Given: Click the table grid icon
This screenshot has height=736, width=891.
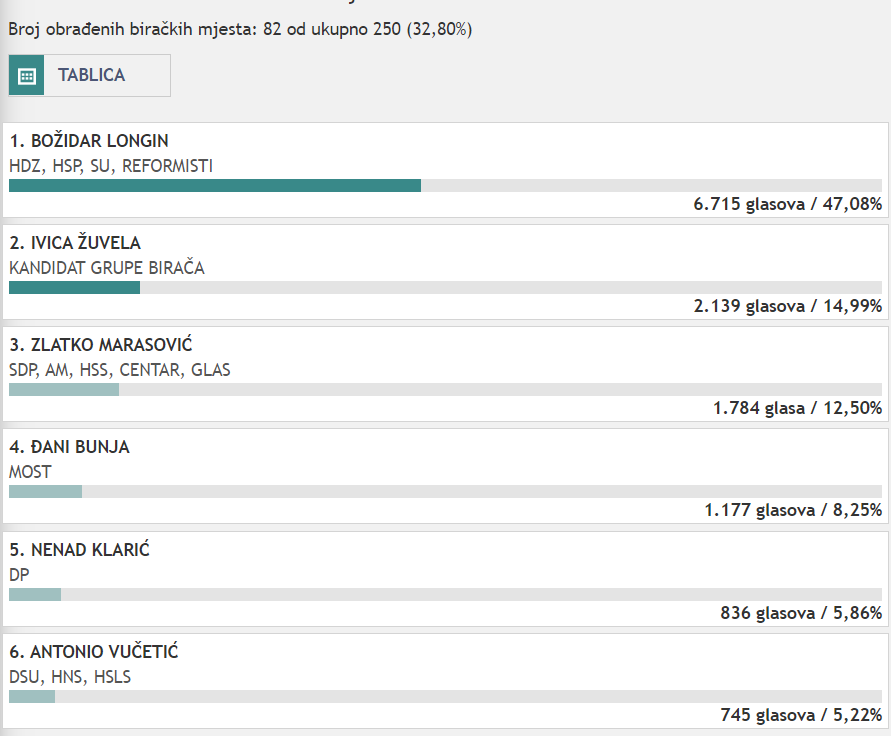Looking at the screenshot, I should click(27, 76).
